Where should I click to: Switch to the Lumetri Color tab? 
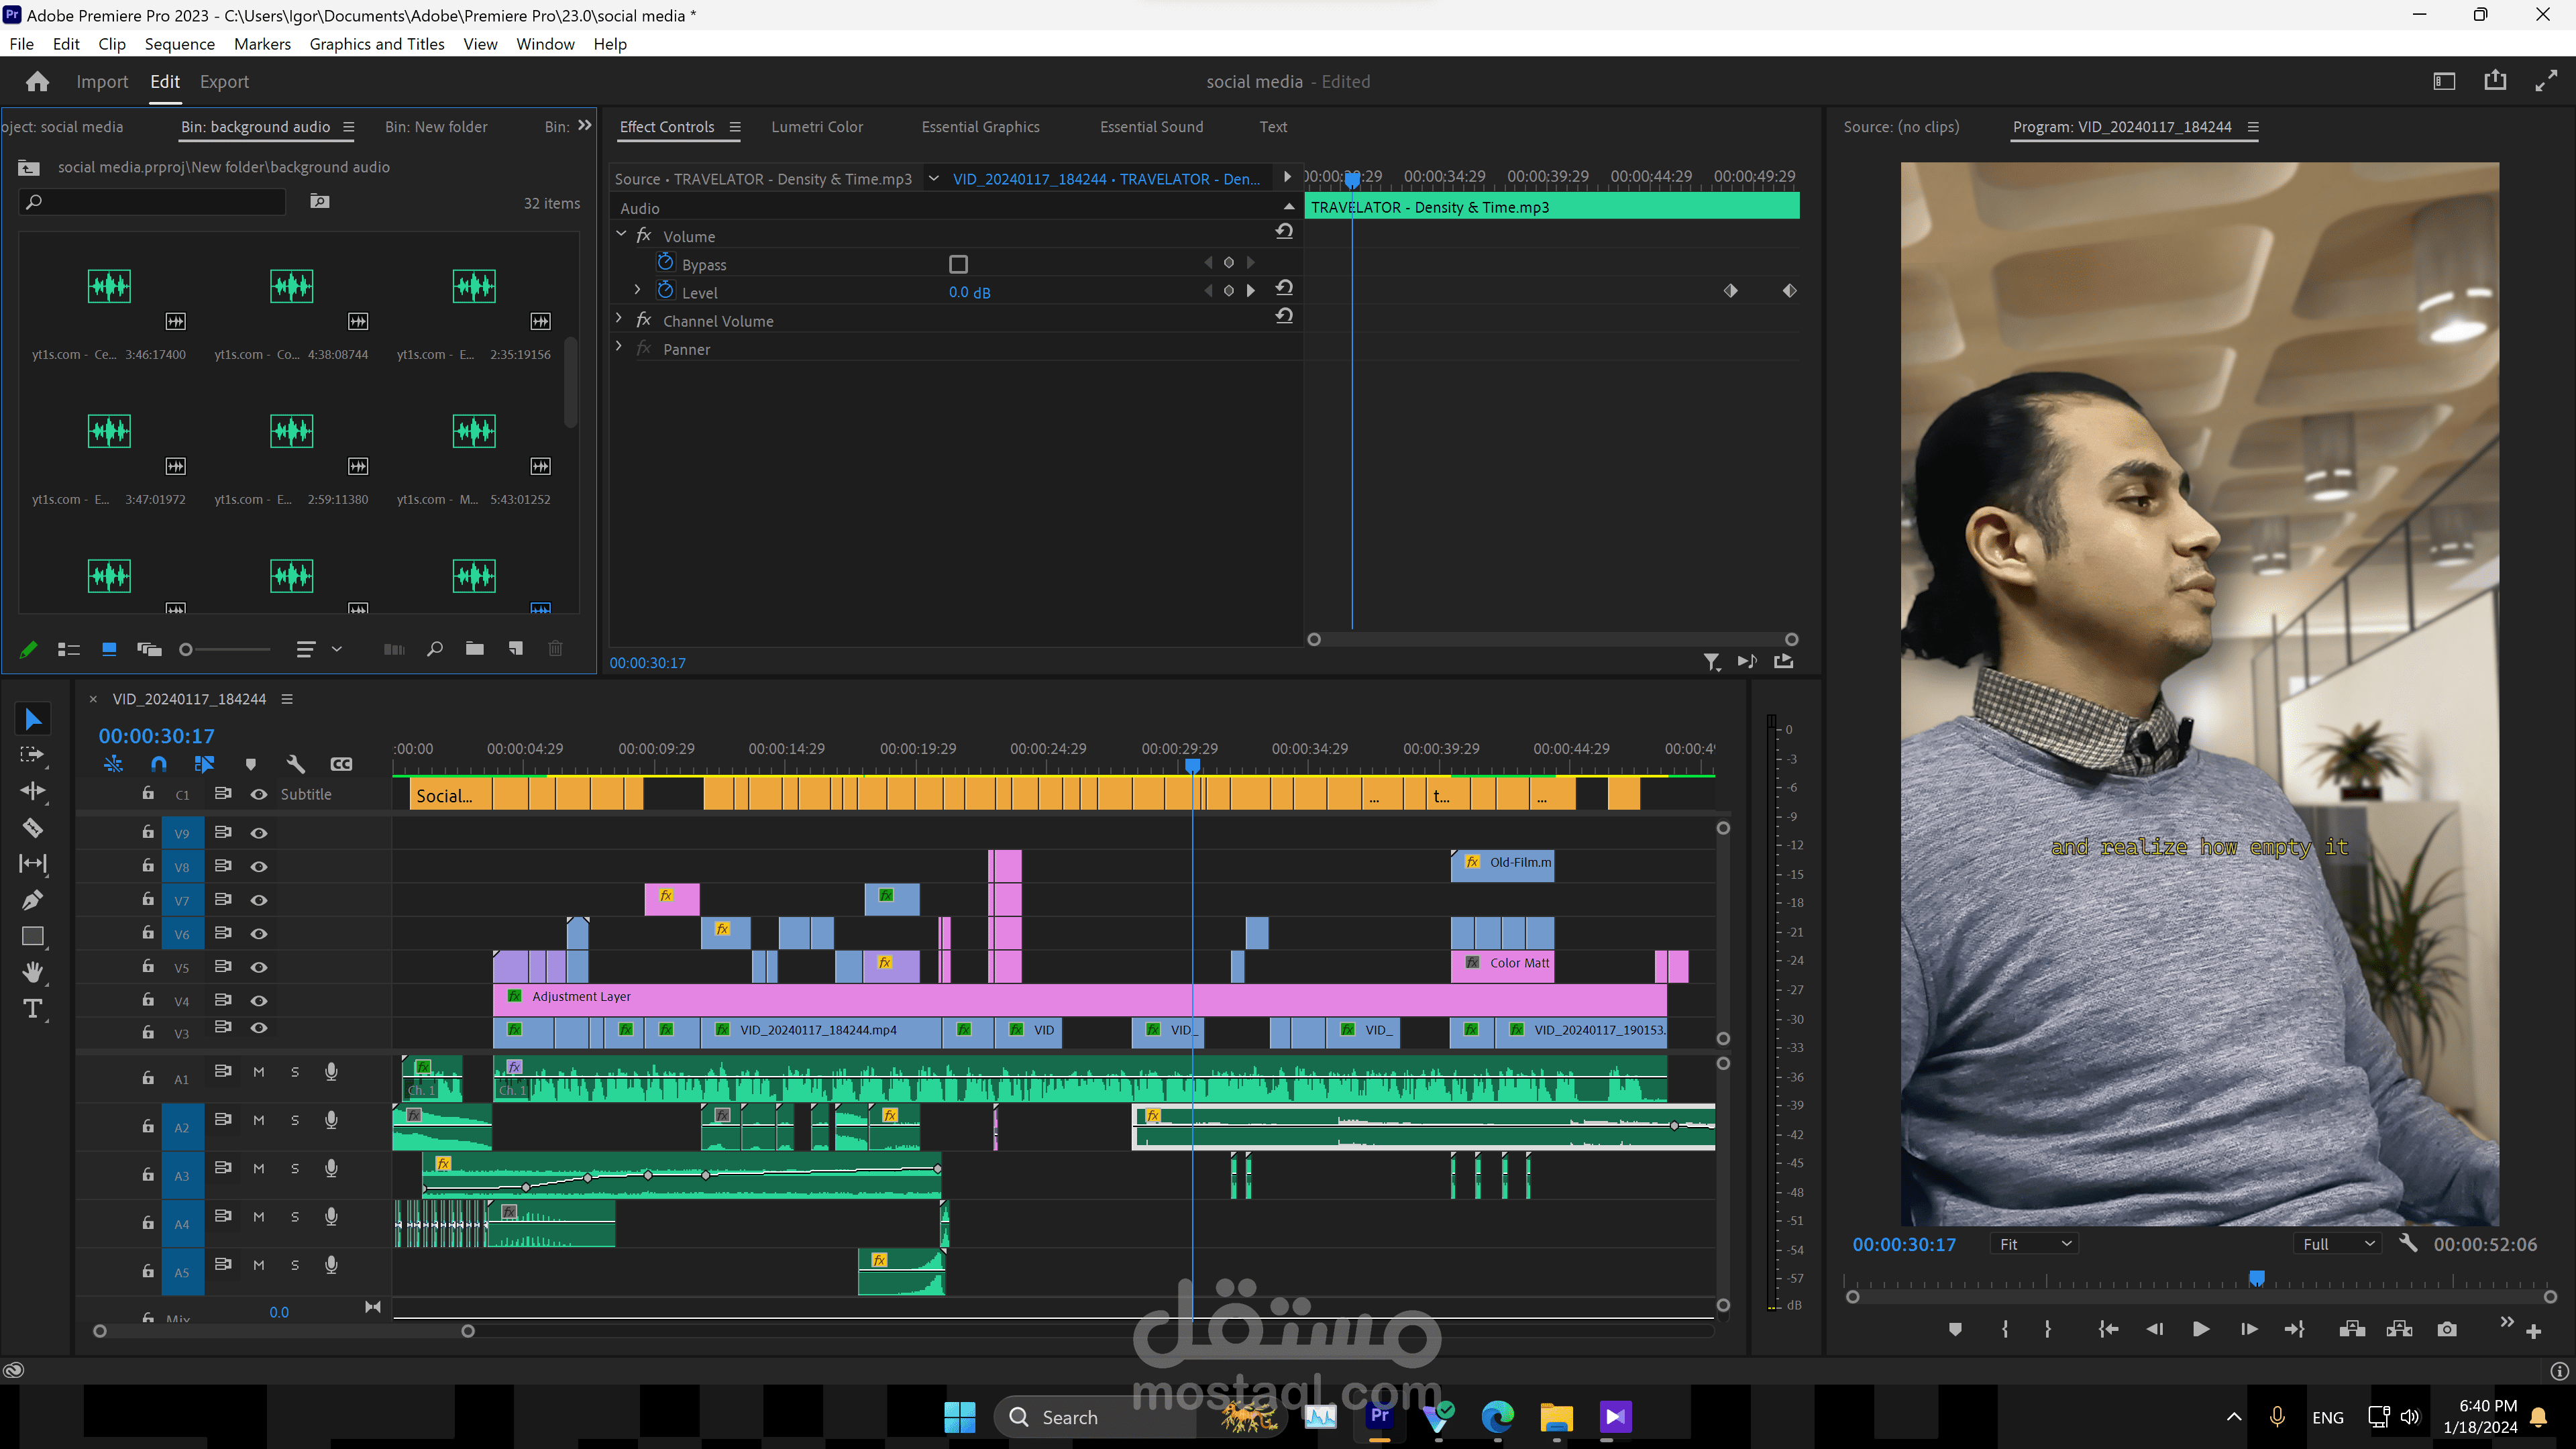pos(817,127)
